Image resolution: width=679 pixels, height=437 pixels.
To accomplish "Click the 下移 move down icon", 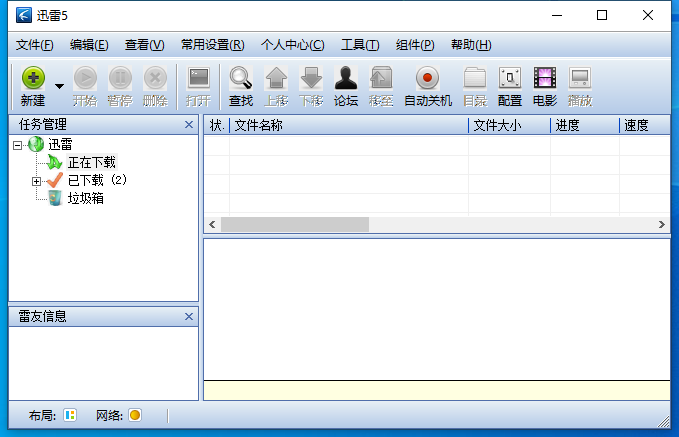I will 311,86.
